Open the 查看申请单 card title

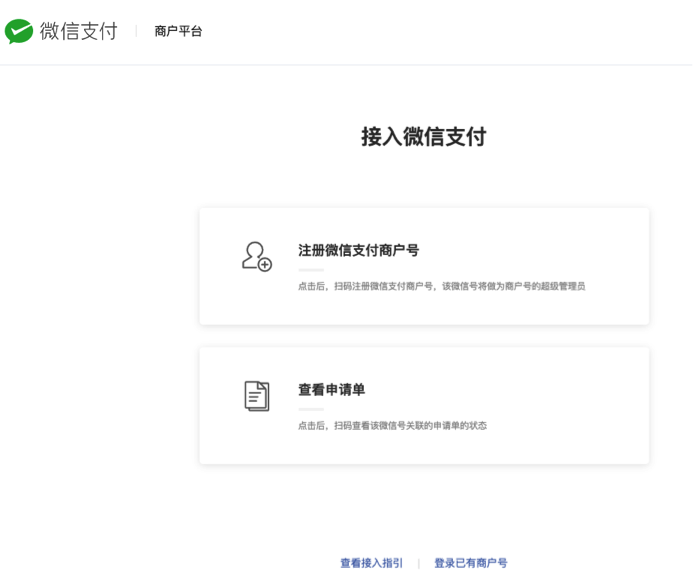[x=331, y=389]
